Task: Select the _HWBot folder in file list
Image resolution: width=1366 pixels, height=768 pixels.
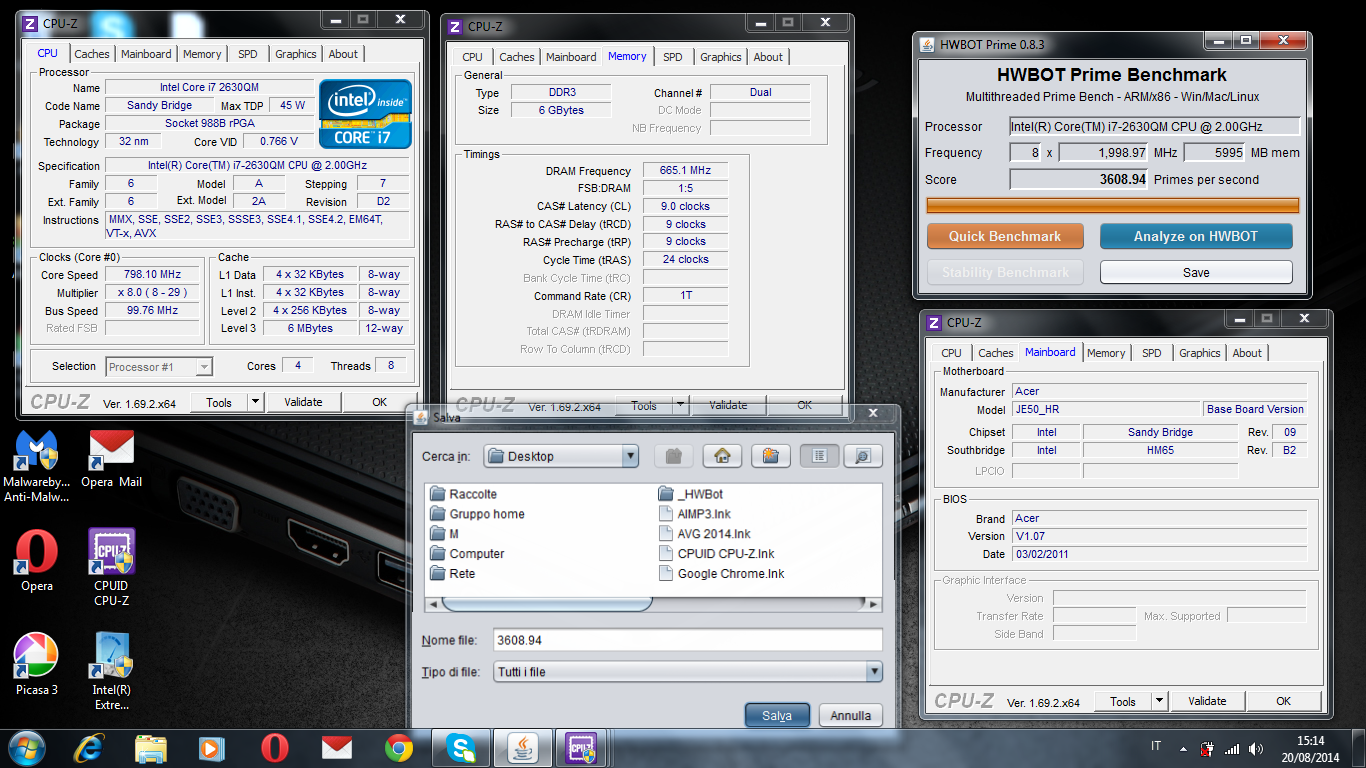Action: pyautogui.click(x=691, y=494)
